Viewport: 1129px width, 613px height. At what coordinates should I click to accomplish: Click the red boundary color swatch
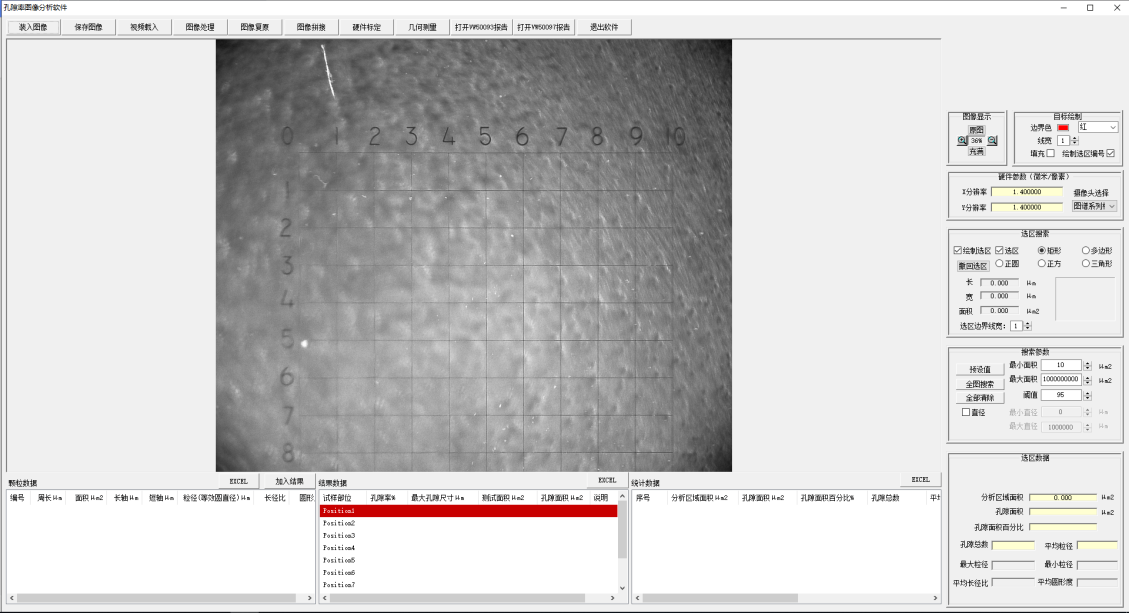point(1063,128)
